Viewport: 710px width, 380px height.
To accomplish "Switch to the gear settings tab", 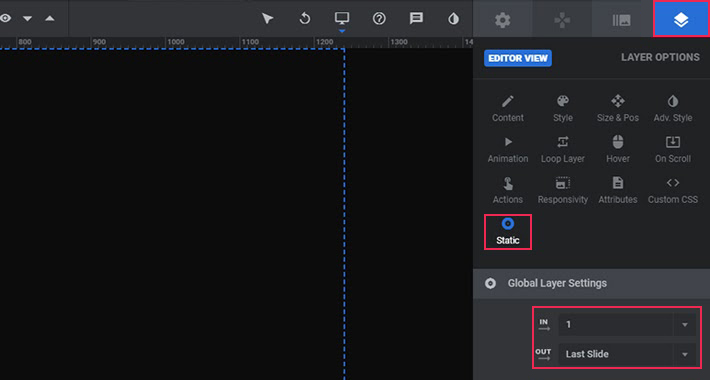I will (x=503, y=20).
